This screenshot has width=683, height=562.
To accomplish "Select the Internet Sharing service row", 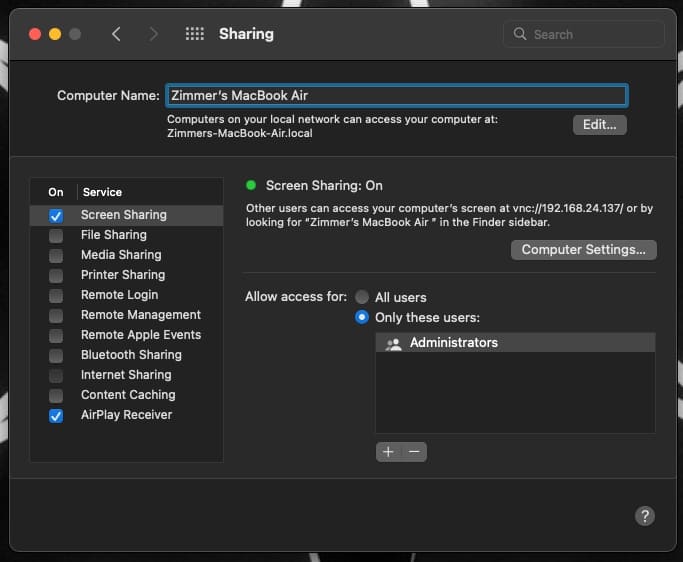I will click(126, 376).
